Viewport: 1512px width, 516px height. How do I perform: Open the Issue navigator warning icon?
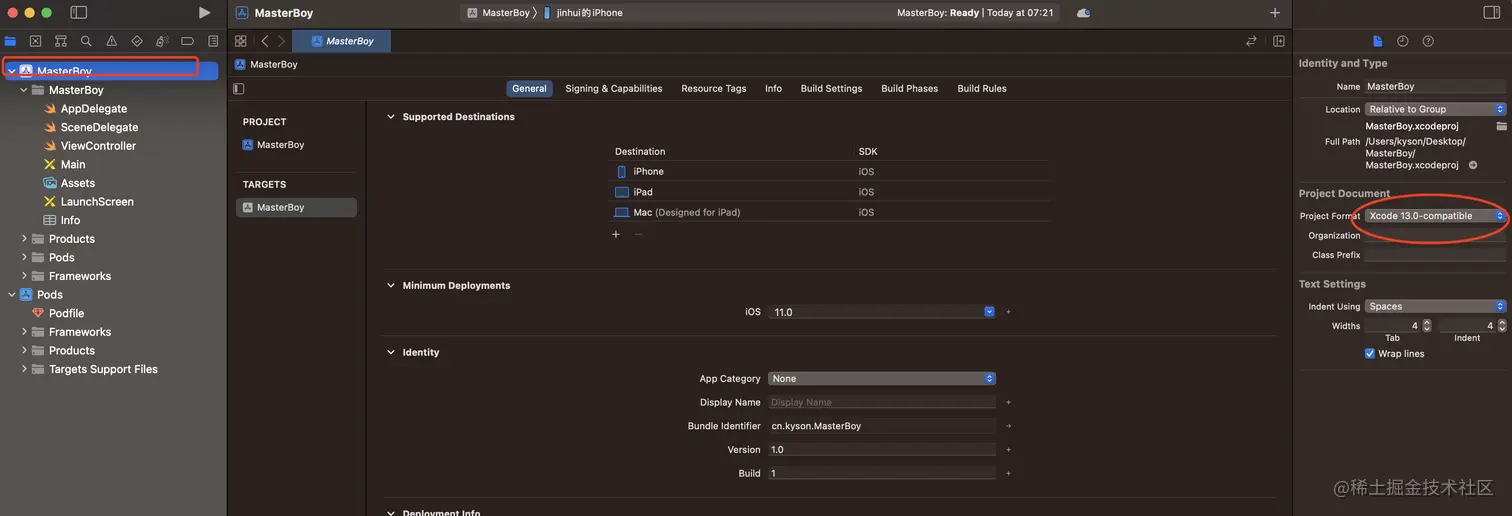click(111, 41)
